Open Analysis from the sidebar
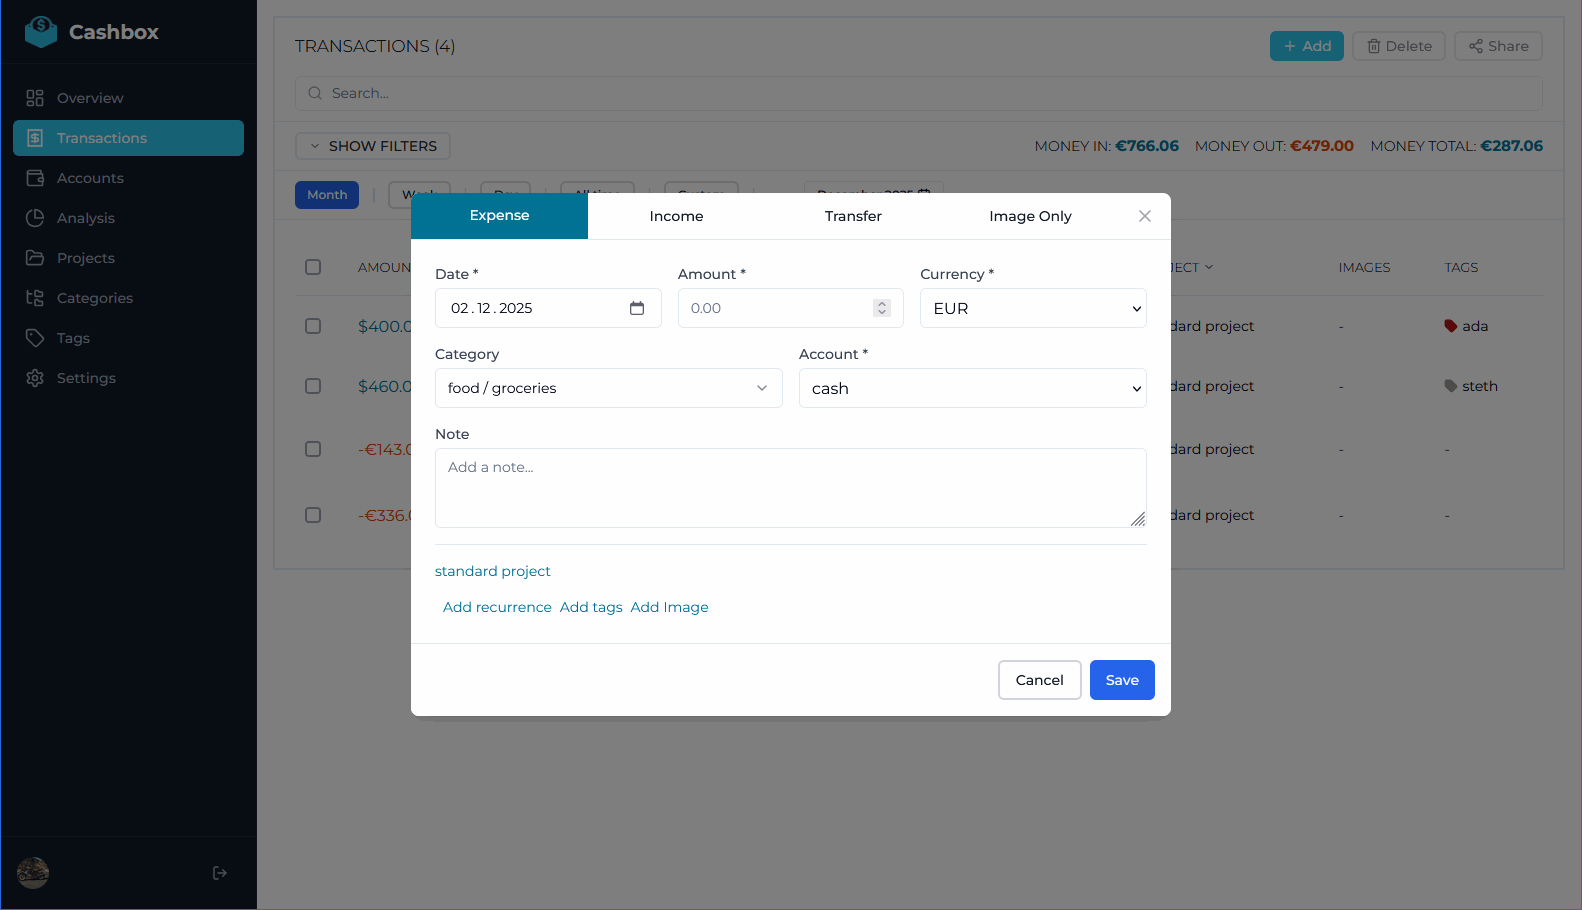Image resolution: width=1582 pixels, height=910 pixels. point(86,218)
